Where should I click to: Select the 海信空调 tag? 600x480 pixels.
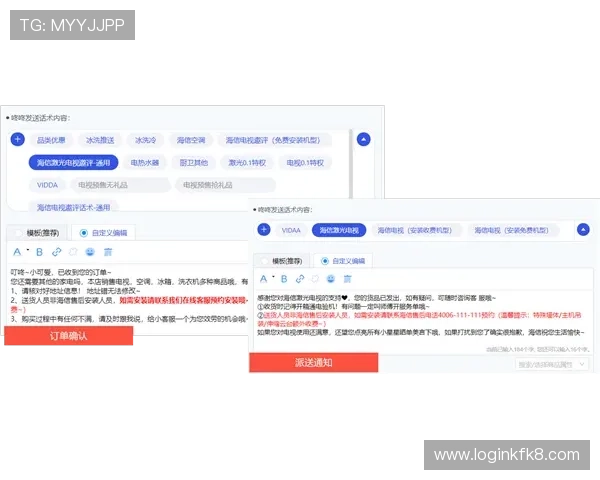pos(191,140)
